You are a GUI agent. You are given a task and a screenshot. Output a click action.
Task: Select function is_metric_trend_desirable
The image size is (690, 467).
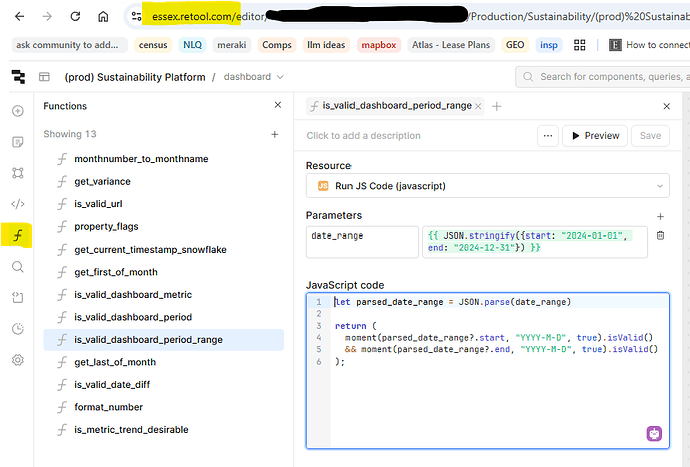(131, 430)
